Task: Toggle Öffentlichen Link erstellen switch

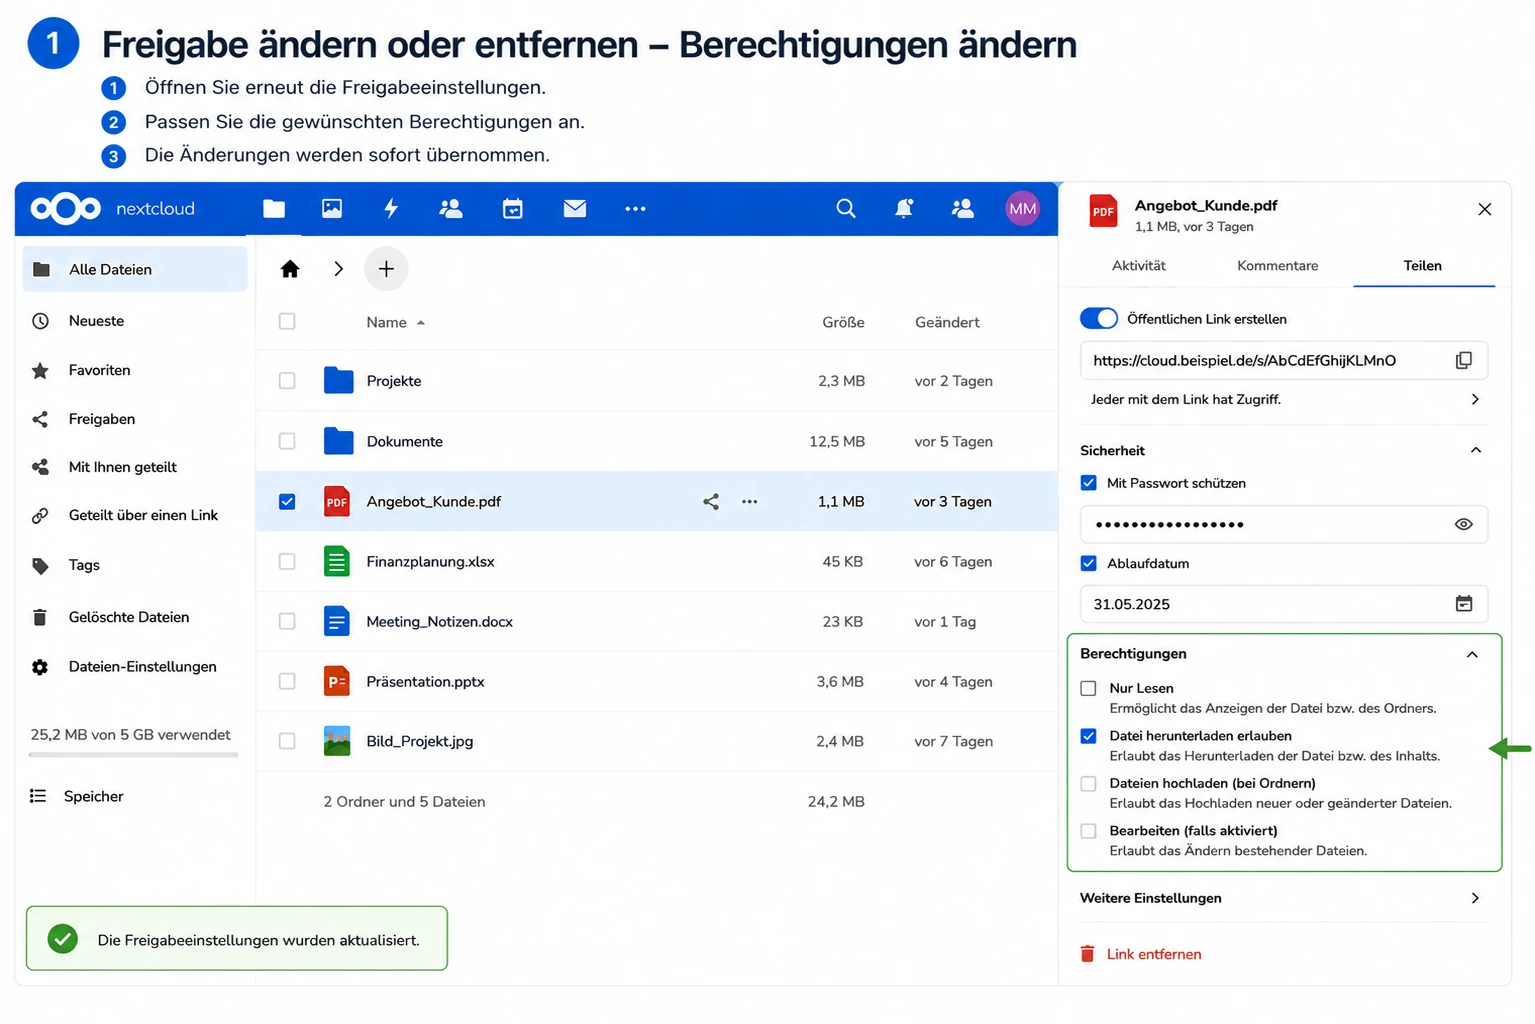Action: 1099,318
